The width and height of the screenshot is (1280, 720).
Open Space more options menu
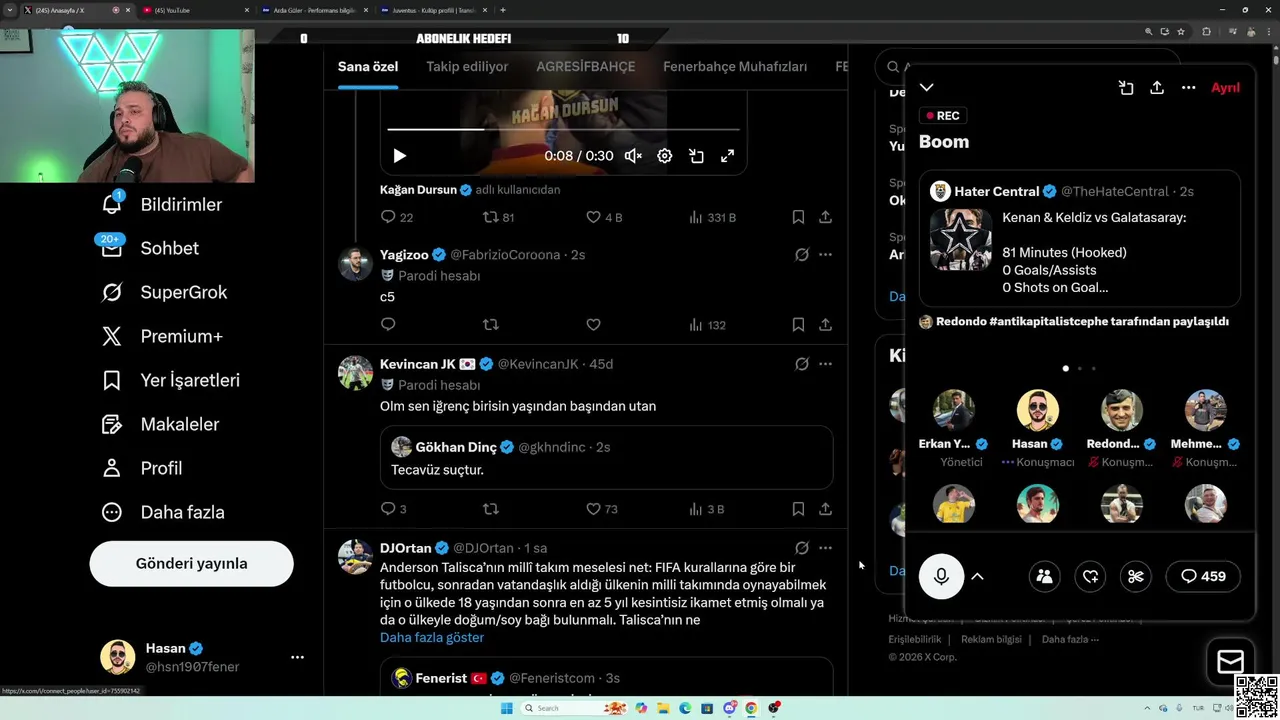click(1188, 88)
